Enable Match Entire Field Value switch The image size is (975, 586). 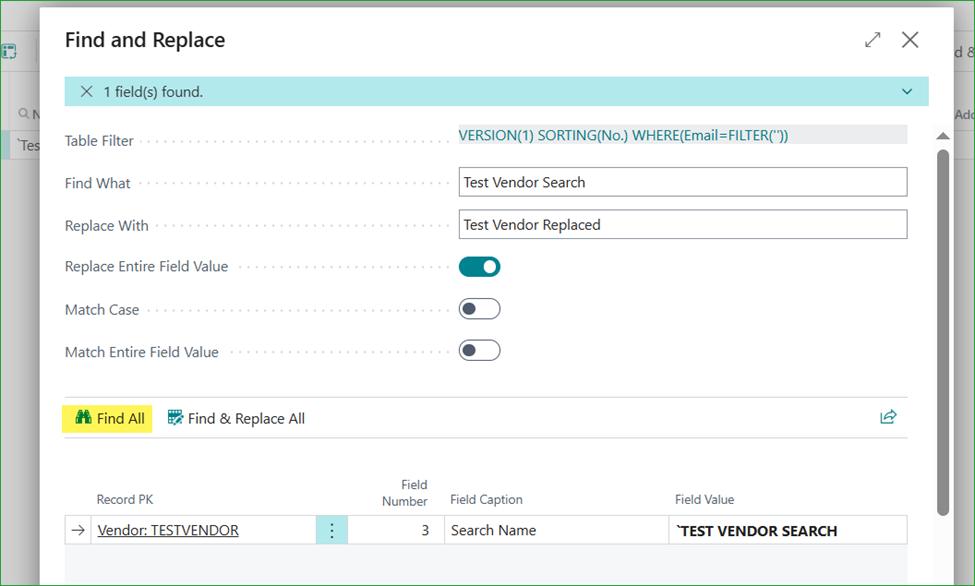[x=479, y=351]
